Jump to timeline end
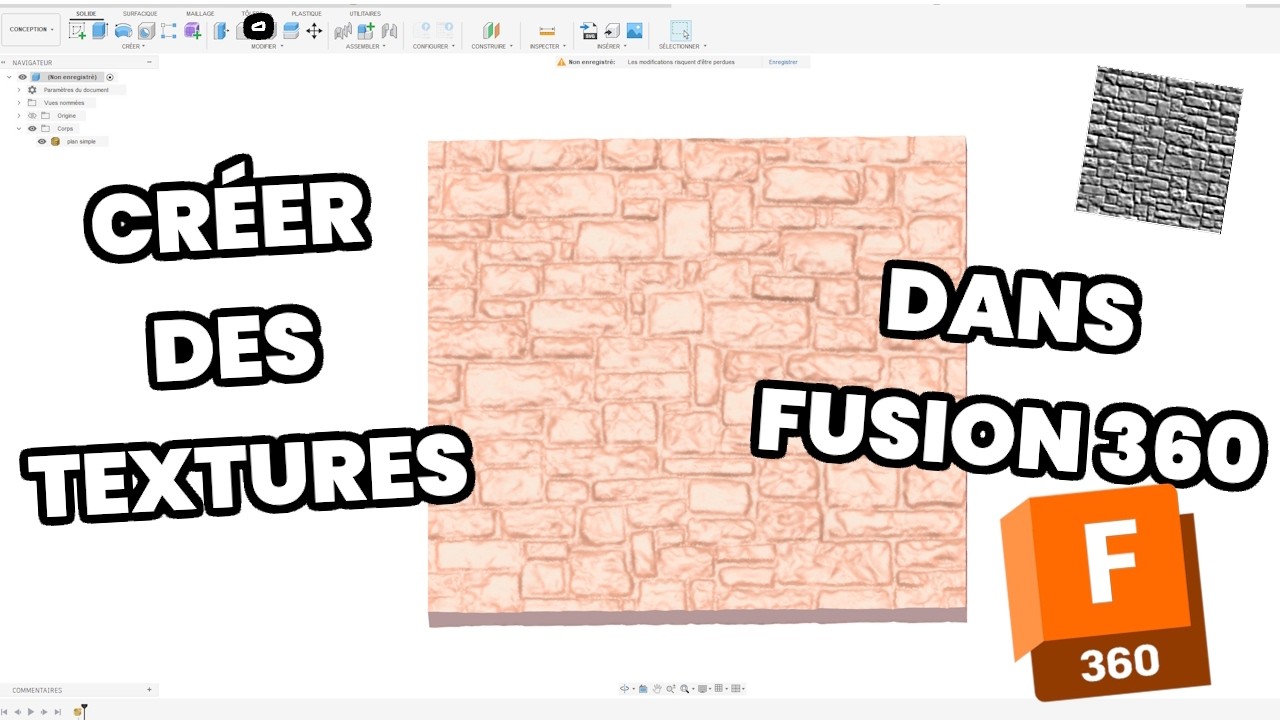This screenshot has width=1280, height=720. coord(58,712)
